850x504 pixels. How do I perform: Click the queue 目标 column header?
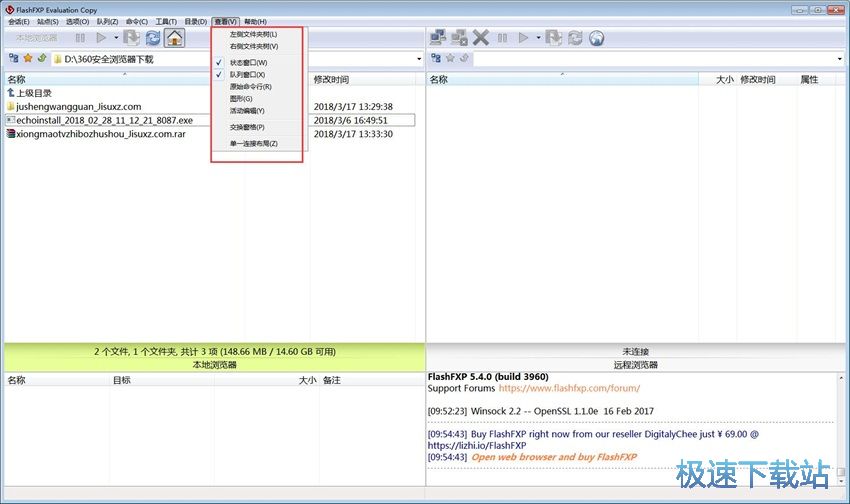click(121, 380)
